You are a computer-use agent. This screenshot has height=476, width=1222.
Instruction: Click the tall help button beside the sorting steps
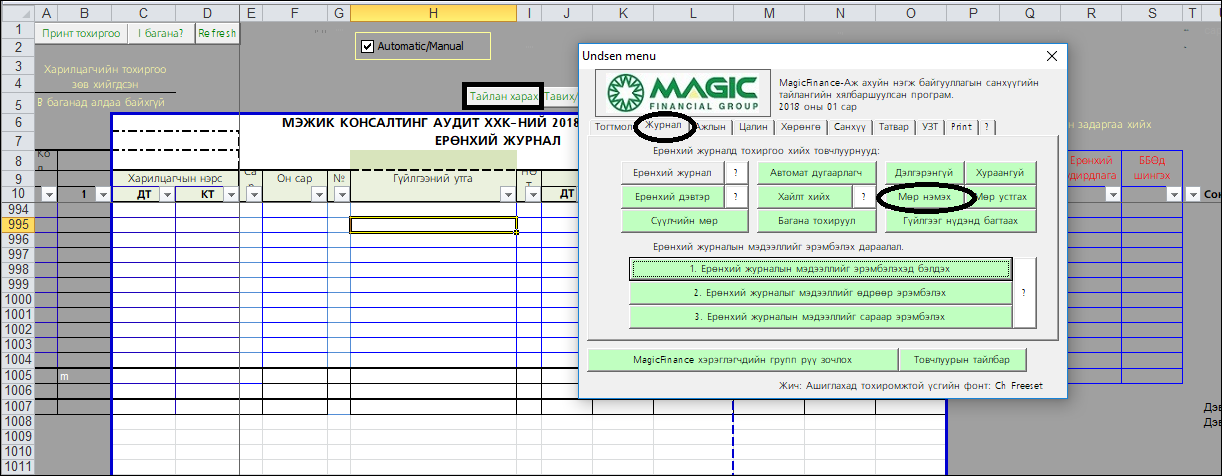click(1024, 292)
